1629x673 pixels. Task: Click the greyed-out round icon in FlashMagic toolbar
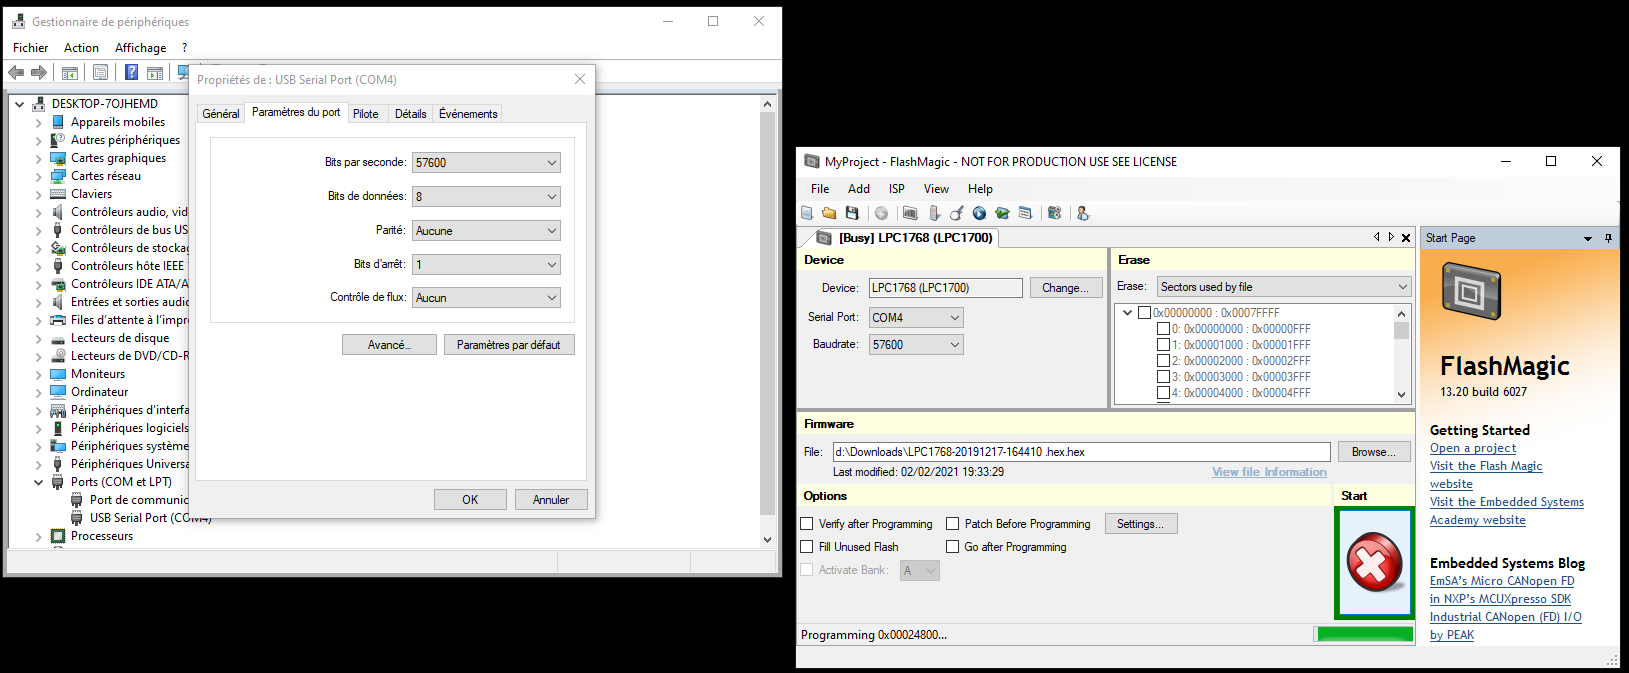coord(881,213)
